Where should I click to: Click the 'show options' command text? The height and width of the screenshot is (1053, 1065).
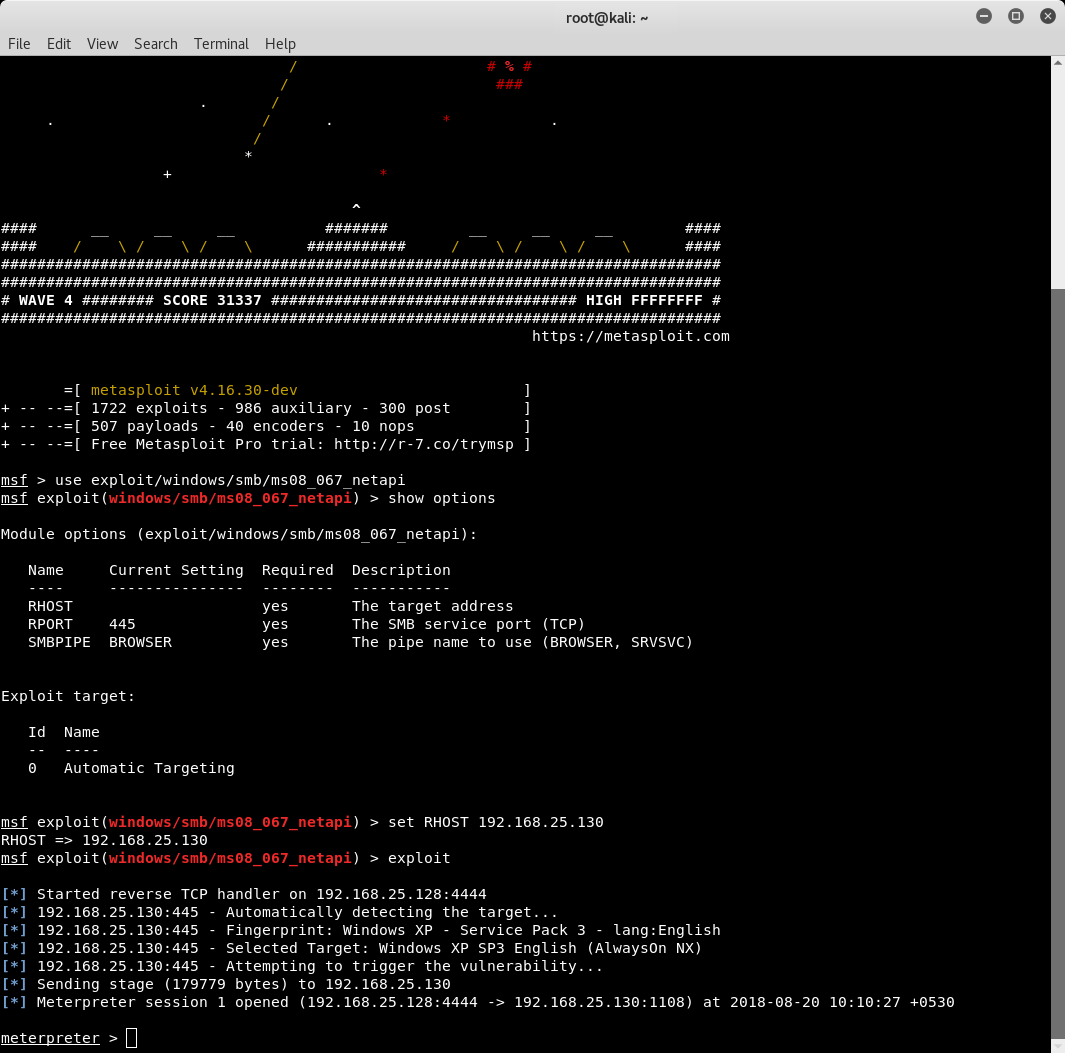click(x=441, y=499)
